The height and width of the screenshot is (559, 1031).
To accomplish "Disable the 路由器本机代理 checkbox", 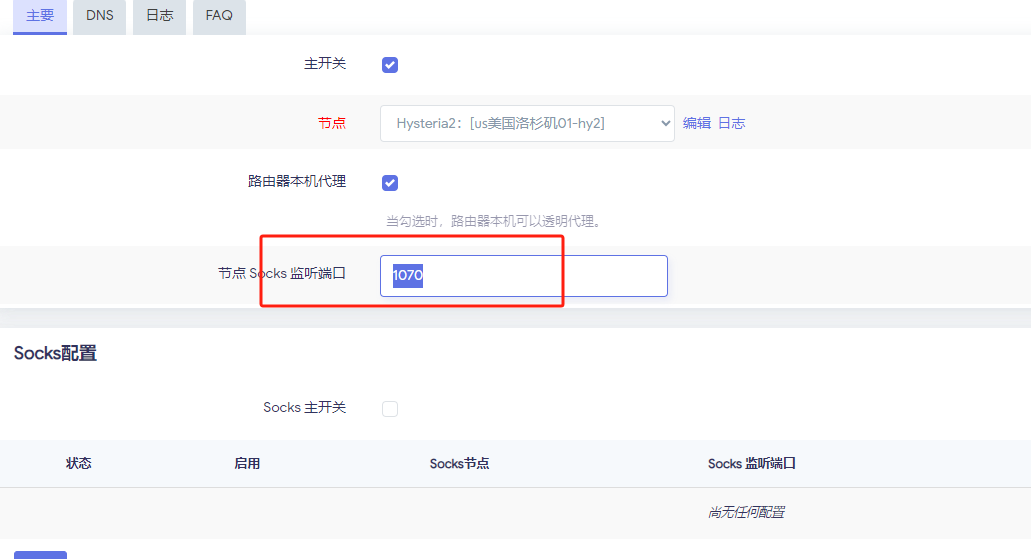I will (390, 183).
